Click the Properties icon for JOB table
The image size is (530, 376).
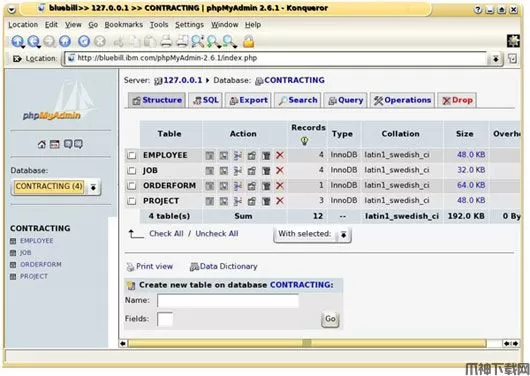(252, 171)
